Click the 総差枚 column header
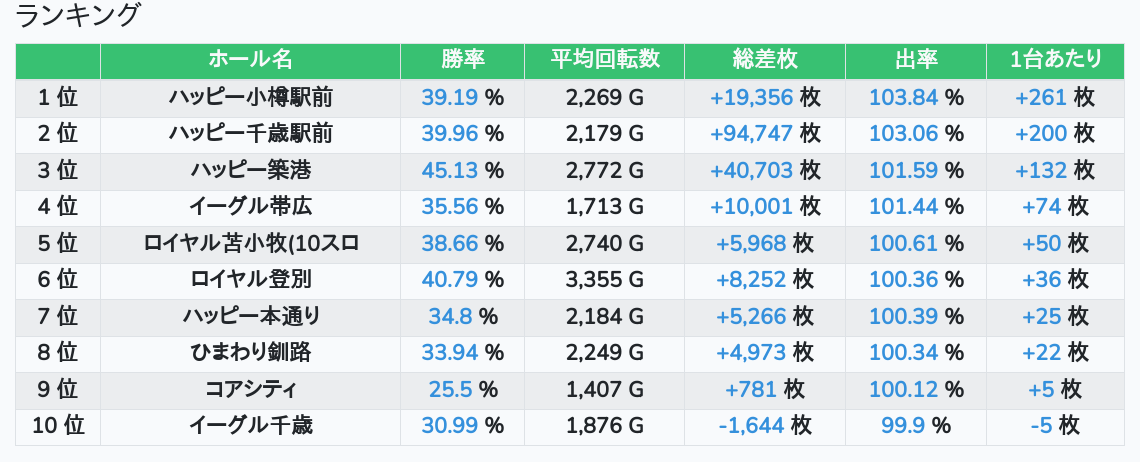Viewport: 1140px width, 462px height. pos(765,60)
